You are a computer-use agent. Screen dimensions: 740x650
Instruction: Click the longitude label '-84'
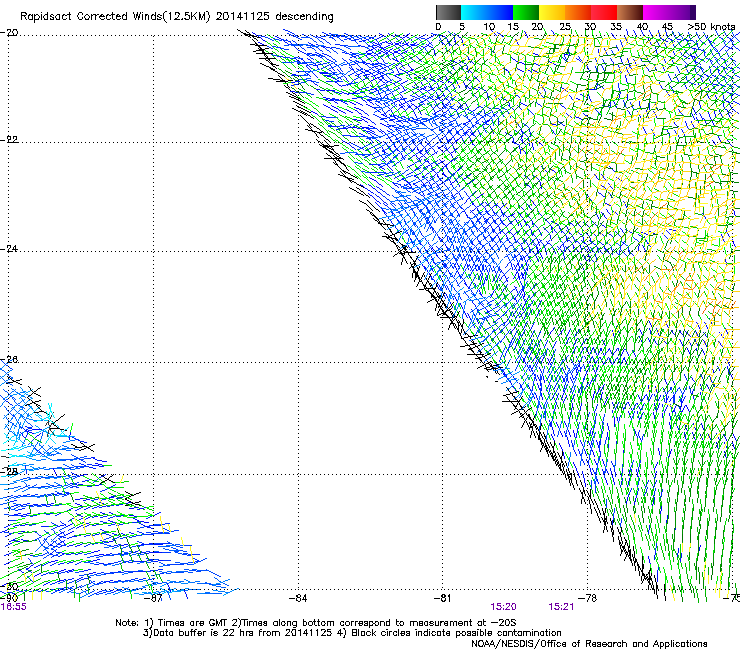298,598
